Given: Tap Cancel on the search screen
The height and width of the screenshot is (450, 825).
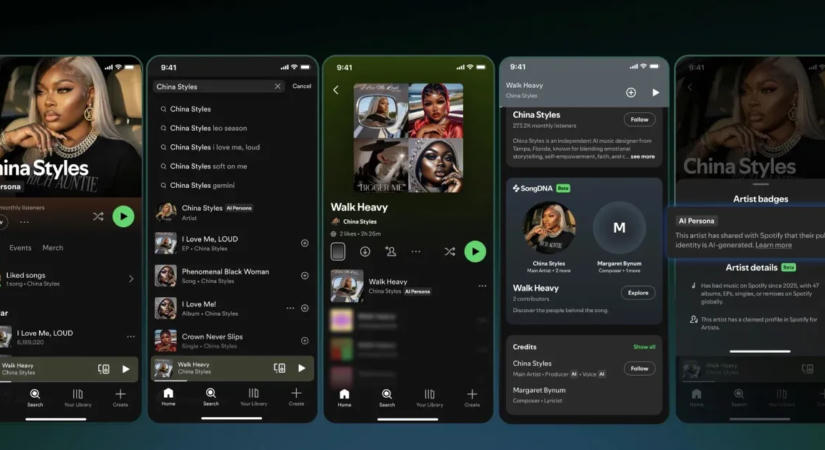Looking at the screenshot, I should (301, 86).
